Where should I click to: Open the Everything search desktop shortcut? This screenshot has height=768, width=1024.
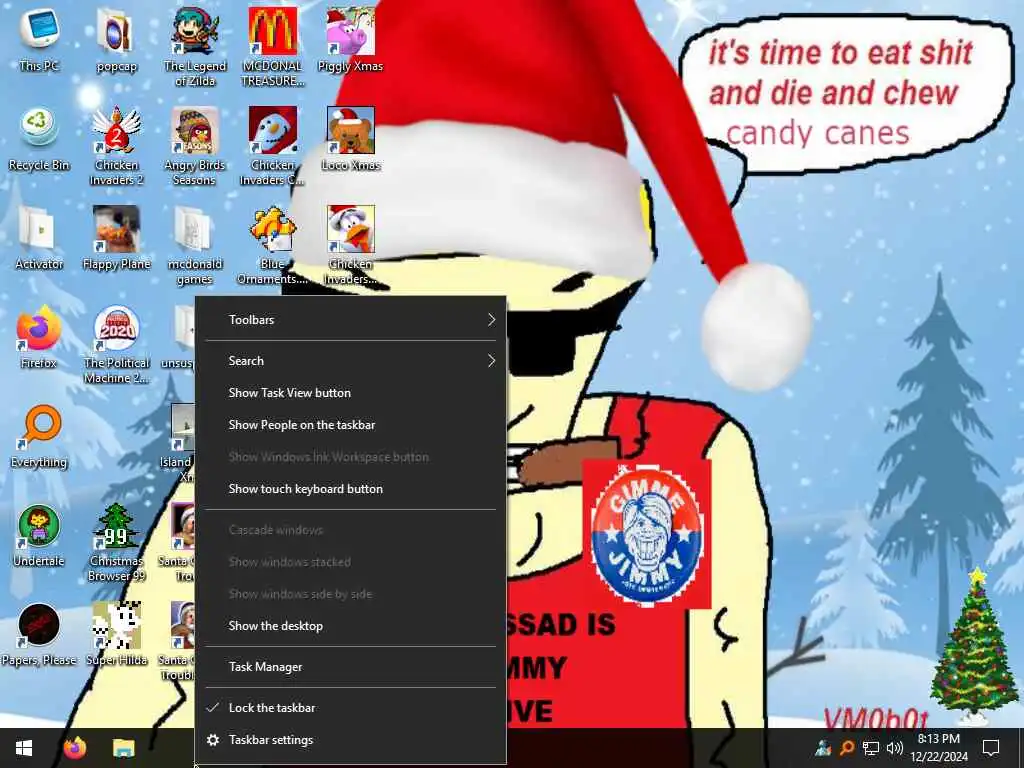click(39, 436)
